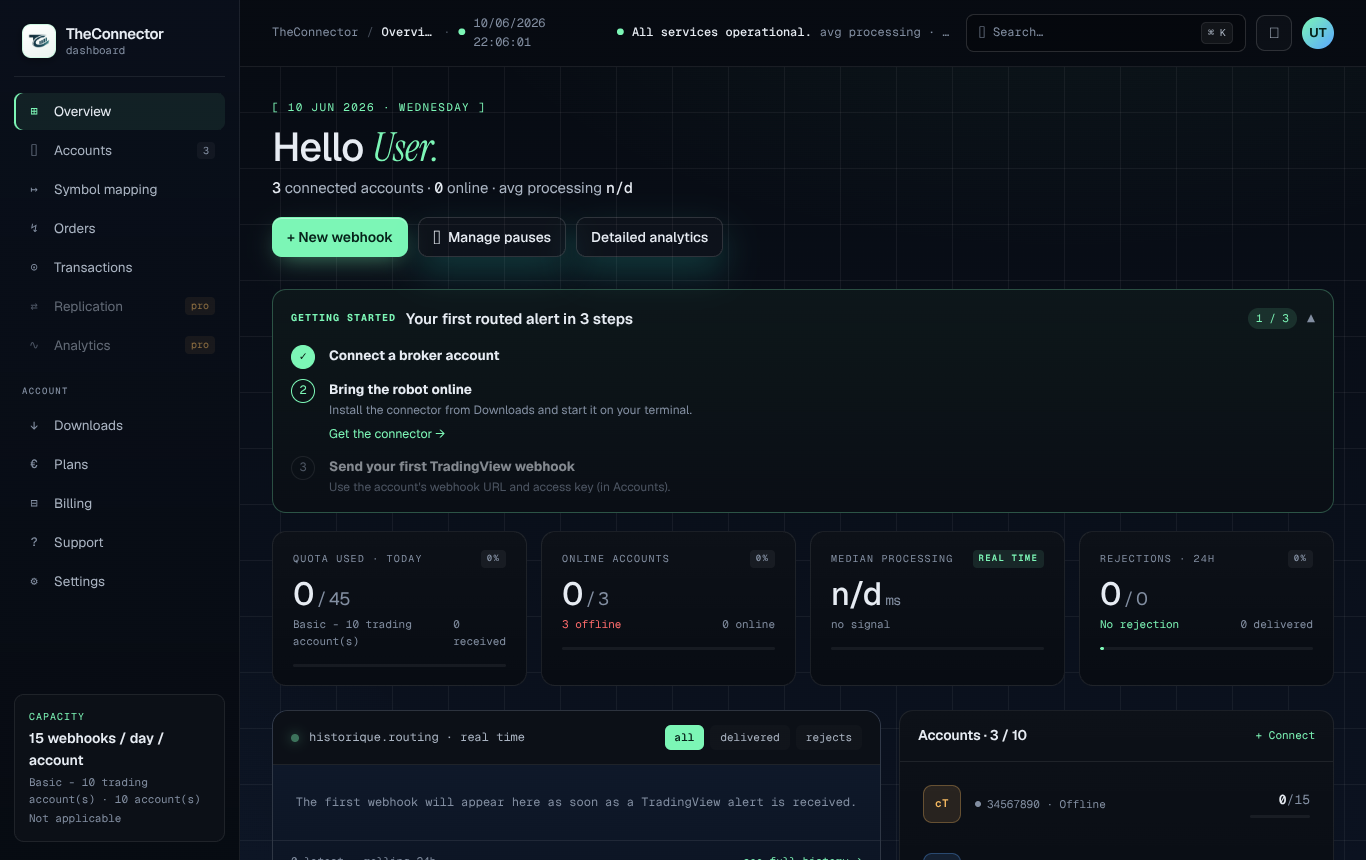Select the rejects filter tab
1366x860 pixels.
(x=829, y=737)
